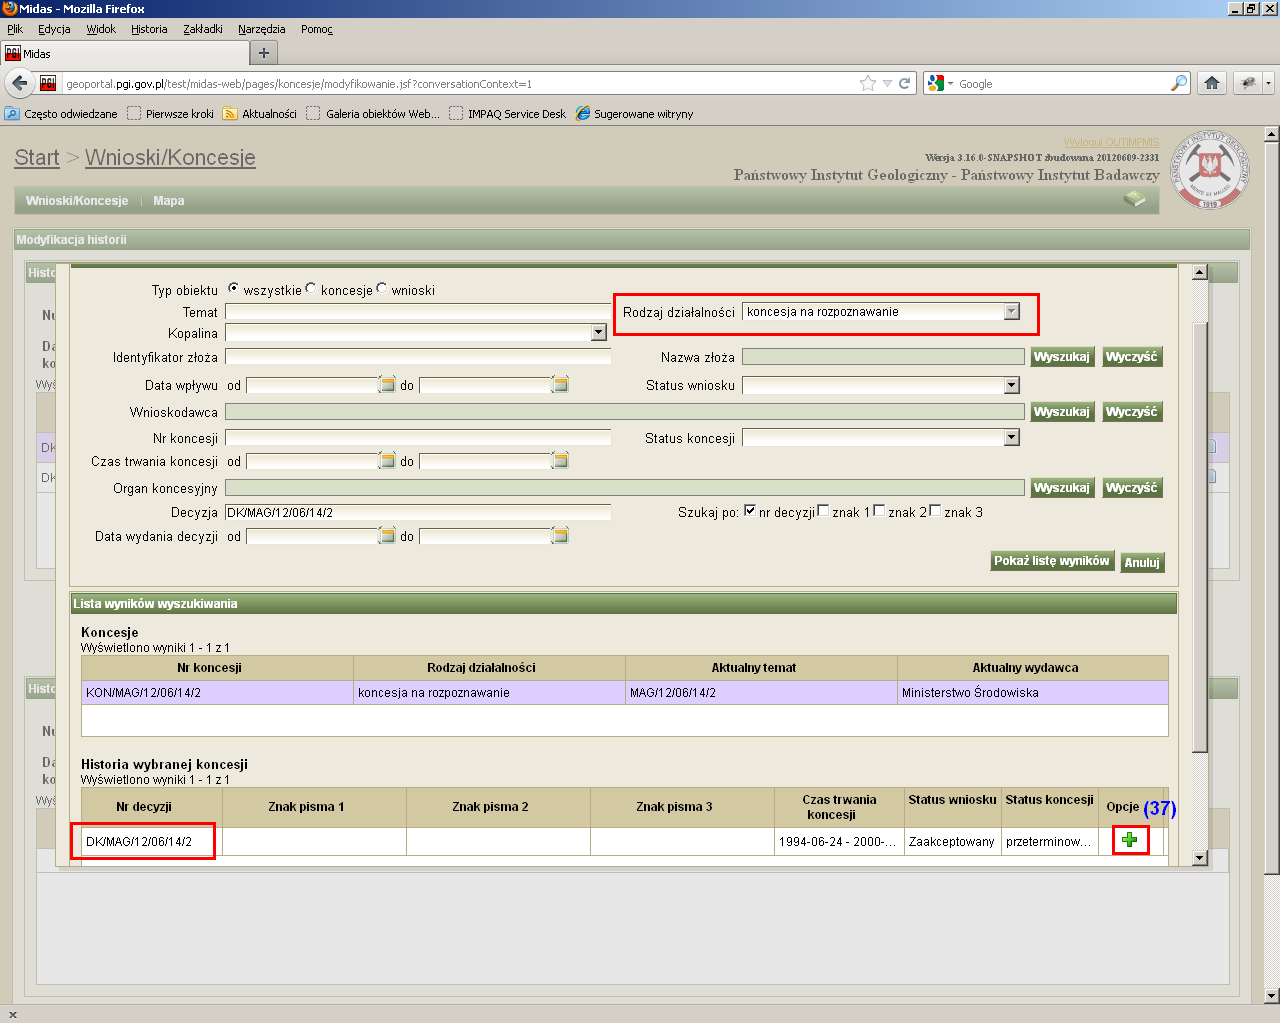1280x1024 pixels.
Task: Click the Identyfikator złoża input field
Action: click(418, 357)
